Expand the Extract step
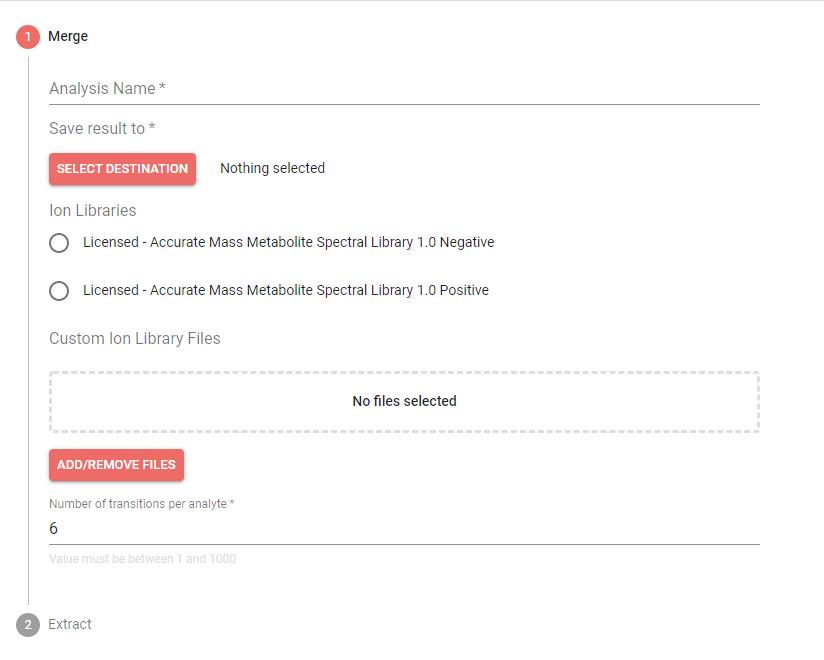The image size is (824, 660). (70, 625)
